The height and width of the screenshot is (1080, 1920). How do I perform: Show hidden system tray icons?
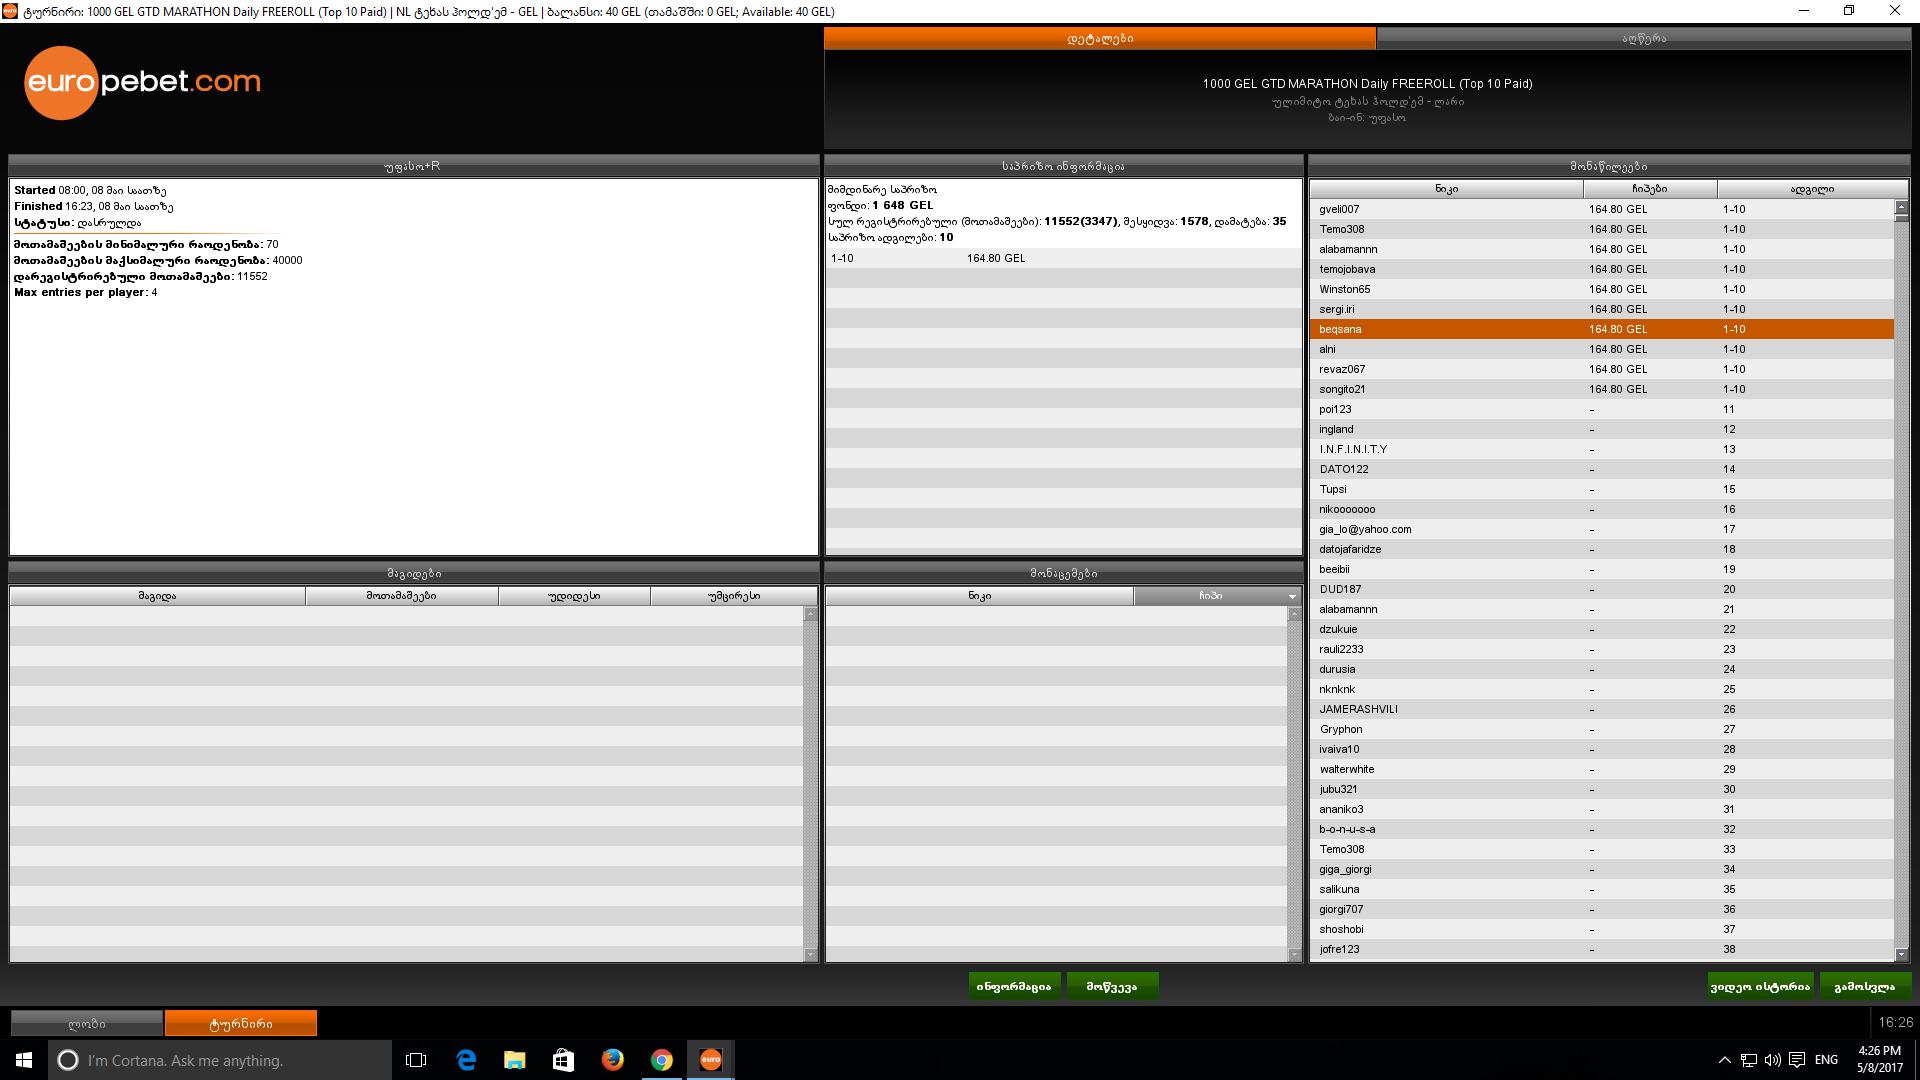tap(1724, 1060)
